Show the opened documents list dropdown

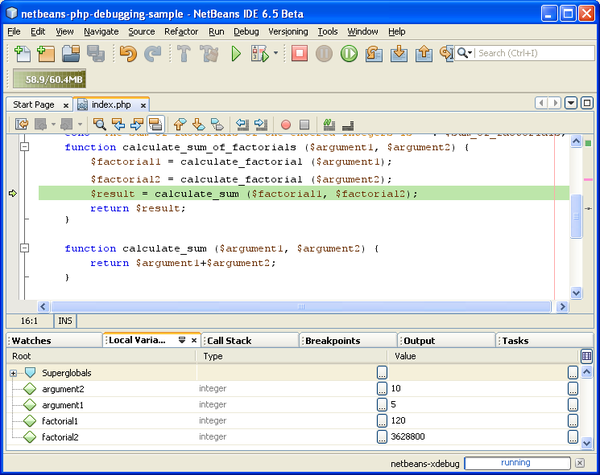571,103
